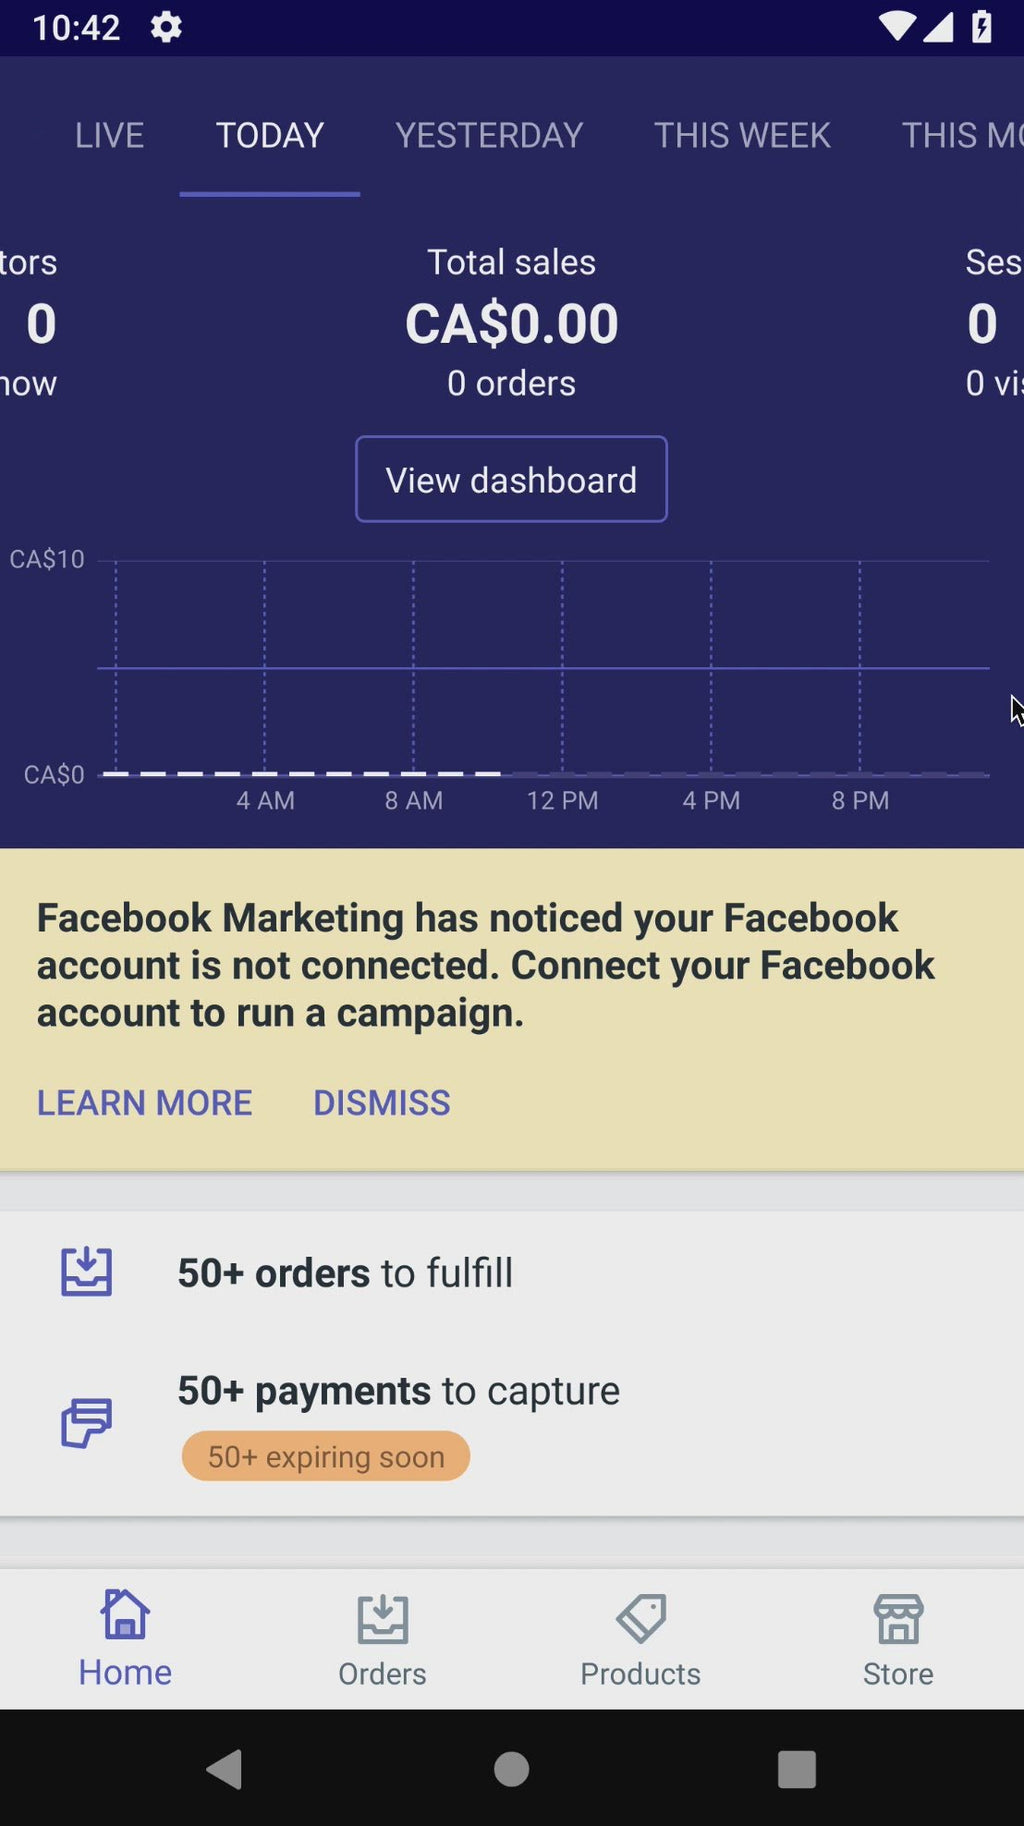Open Android recent apps square button
Viewport: 1024px width, 1826px height.
796,1769
